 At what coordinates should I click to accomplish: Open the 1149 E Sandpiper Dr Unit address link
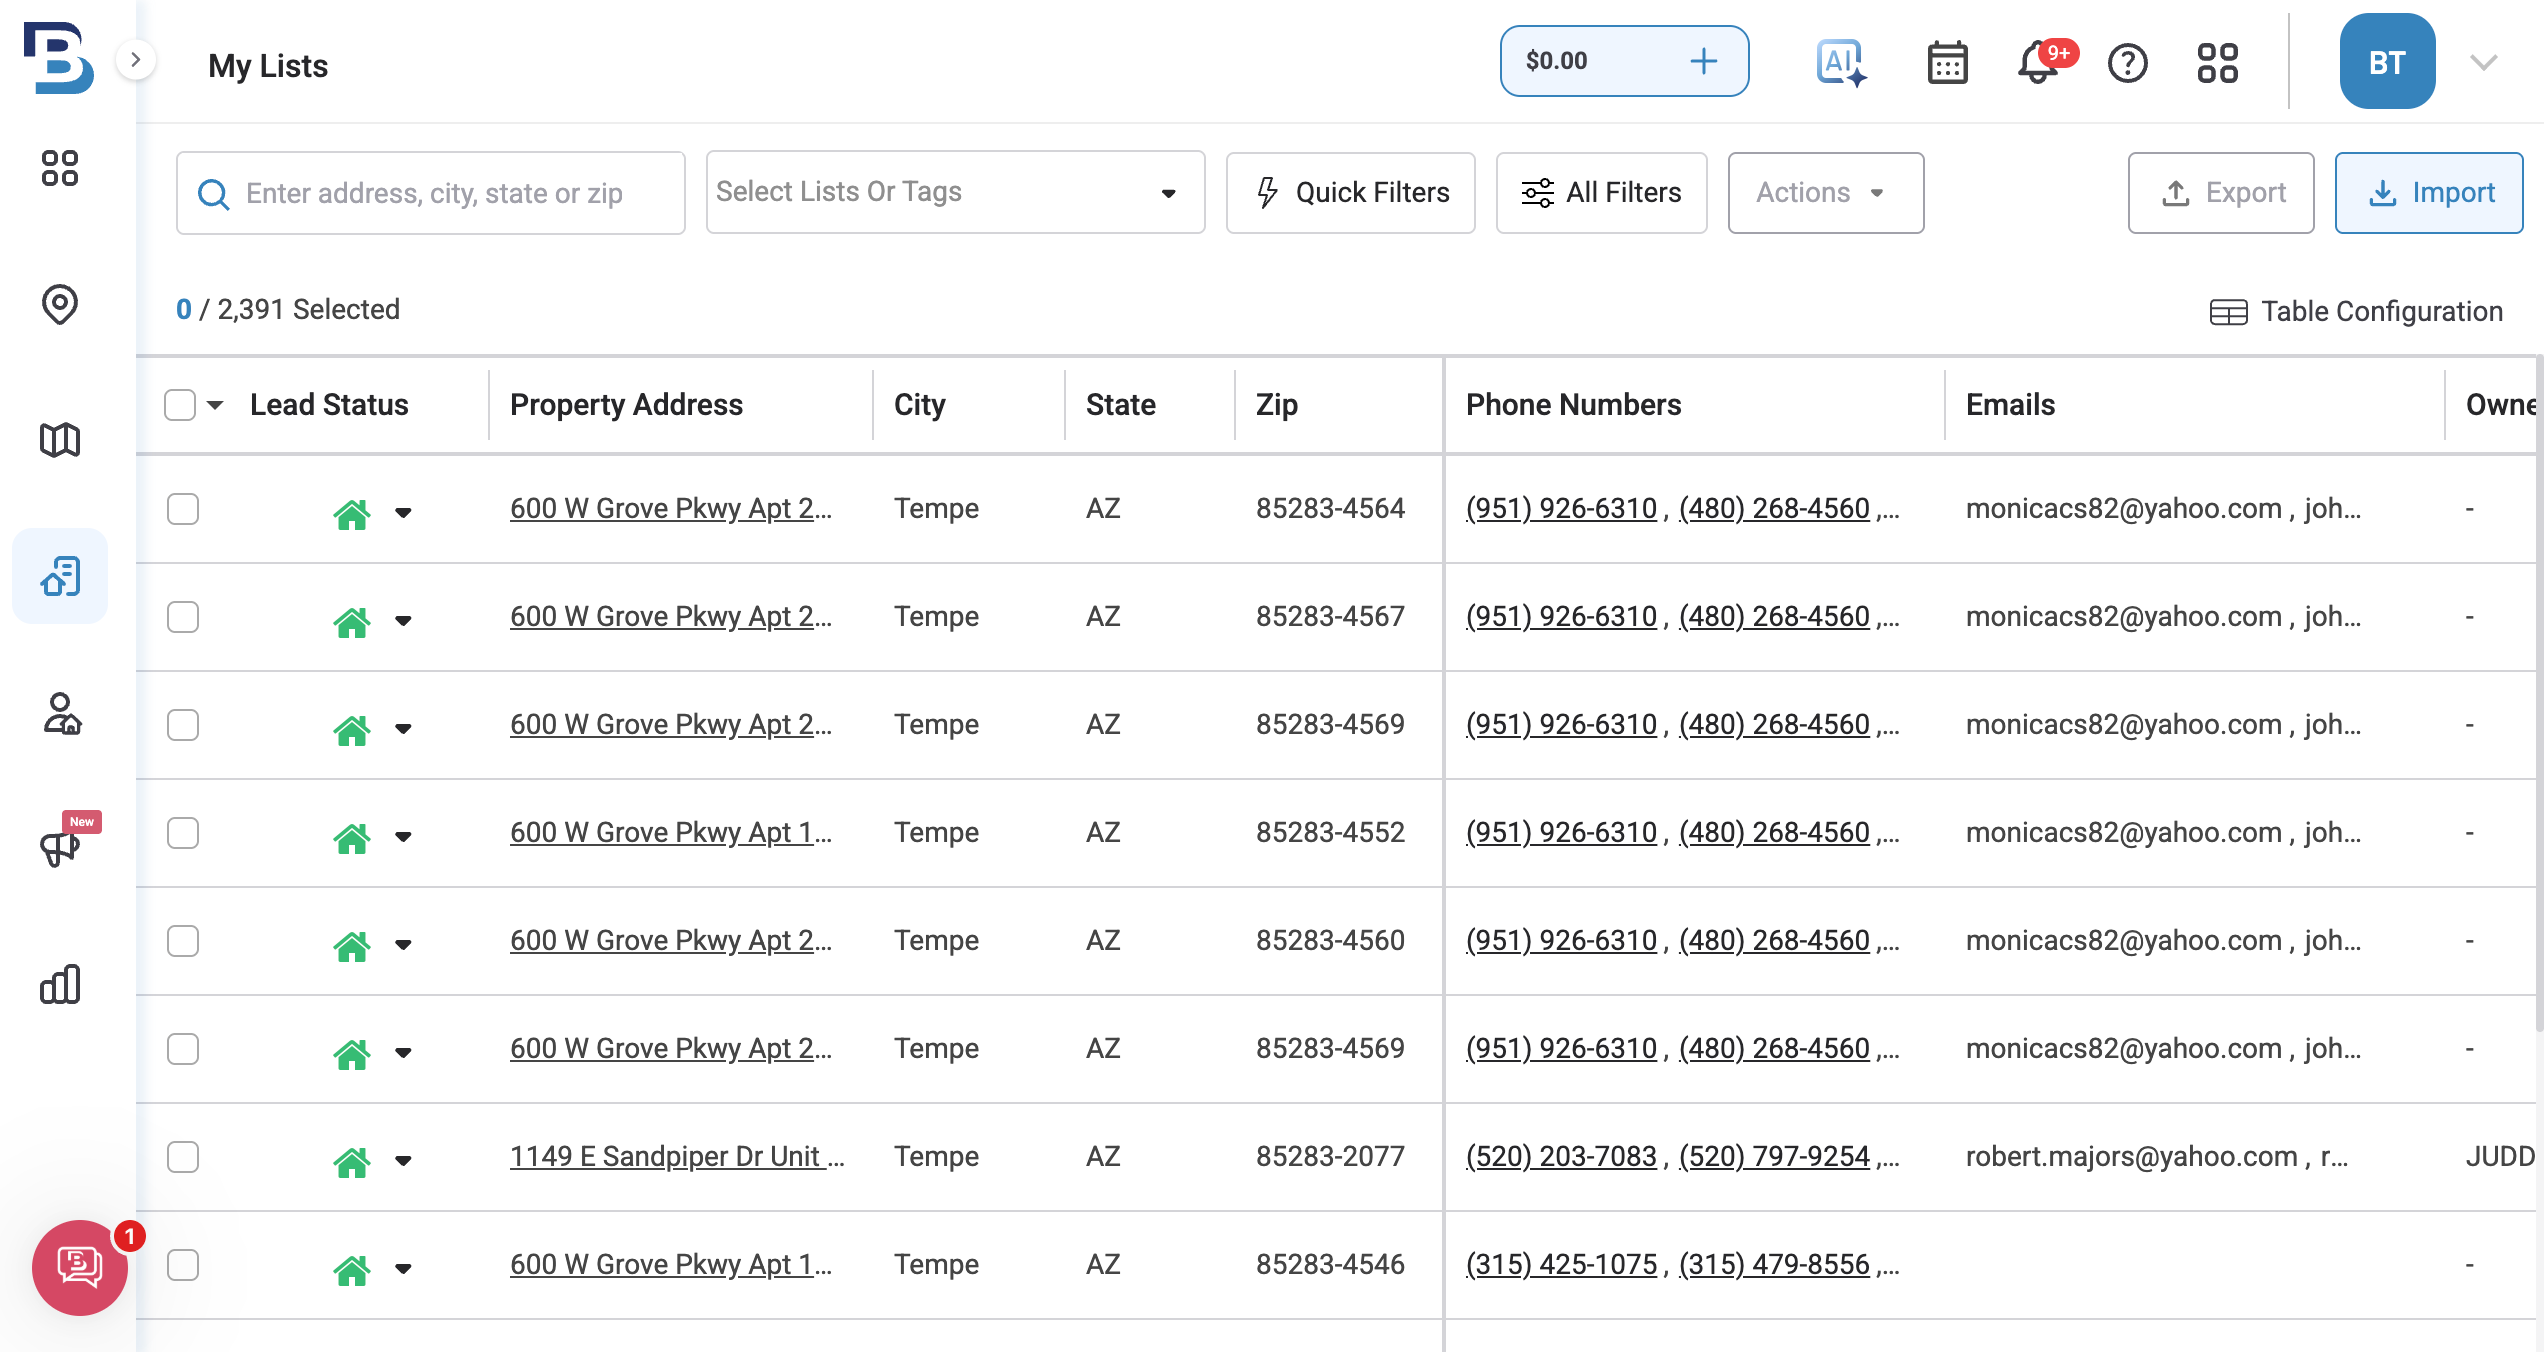(x=677, y=1157)
